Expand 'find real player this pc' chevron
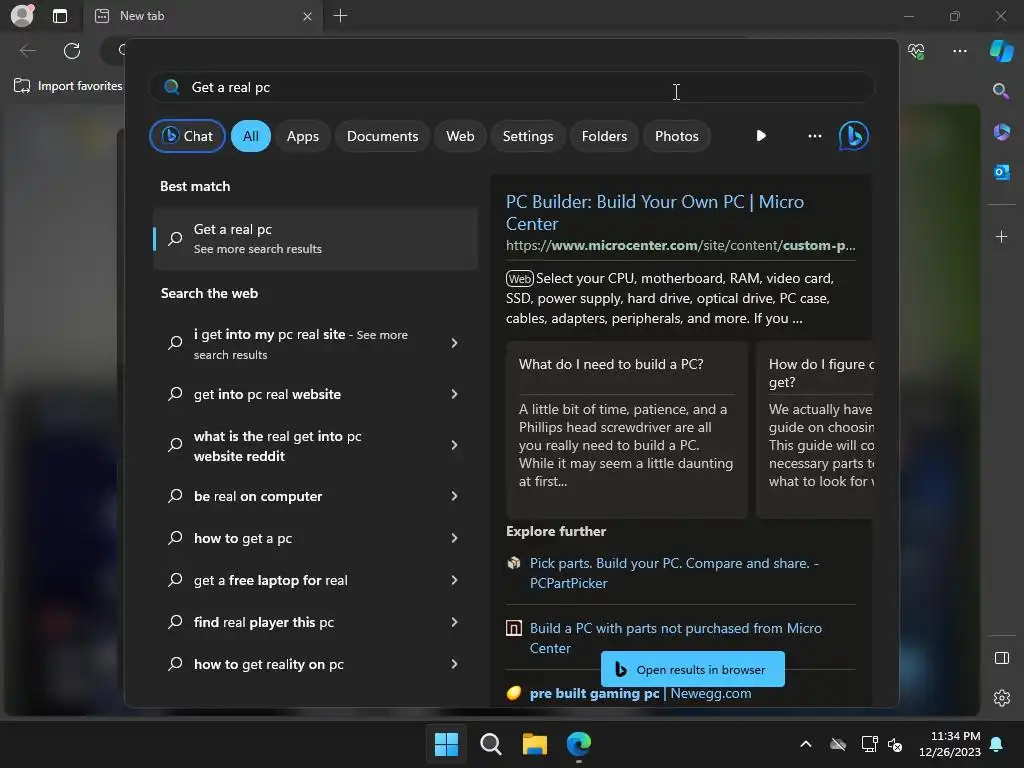Viewport: 1024px width, 768px height. point(455,622)
